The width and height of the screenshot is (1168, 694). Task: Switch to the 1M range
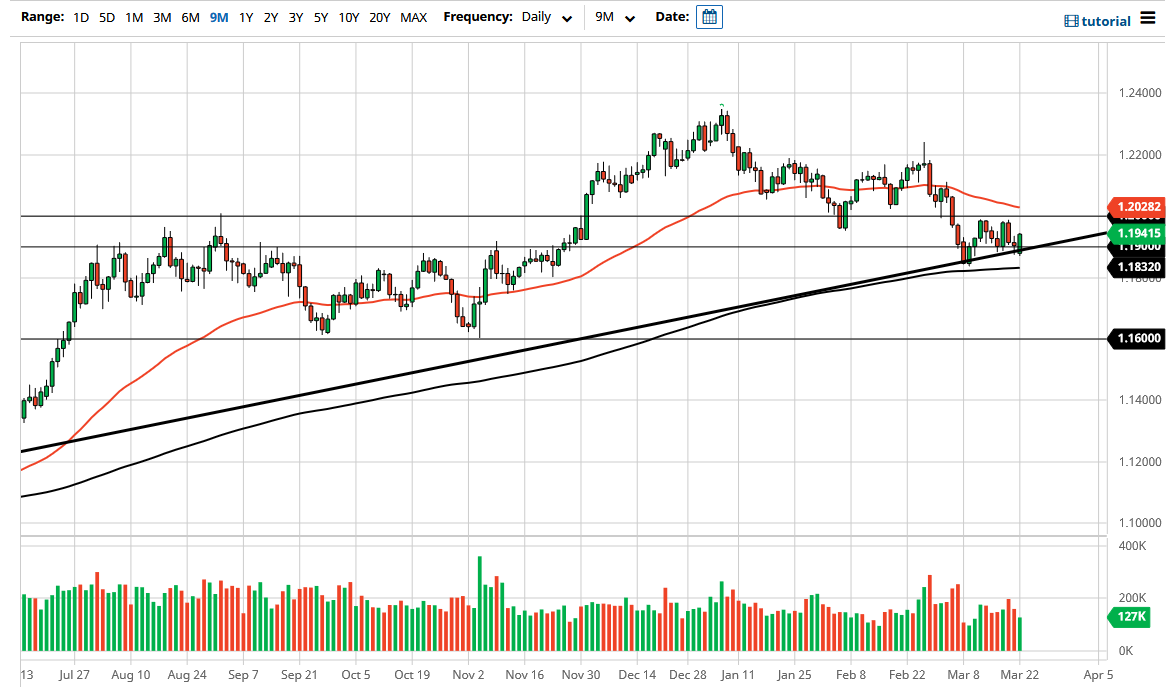[134, 17]
